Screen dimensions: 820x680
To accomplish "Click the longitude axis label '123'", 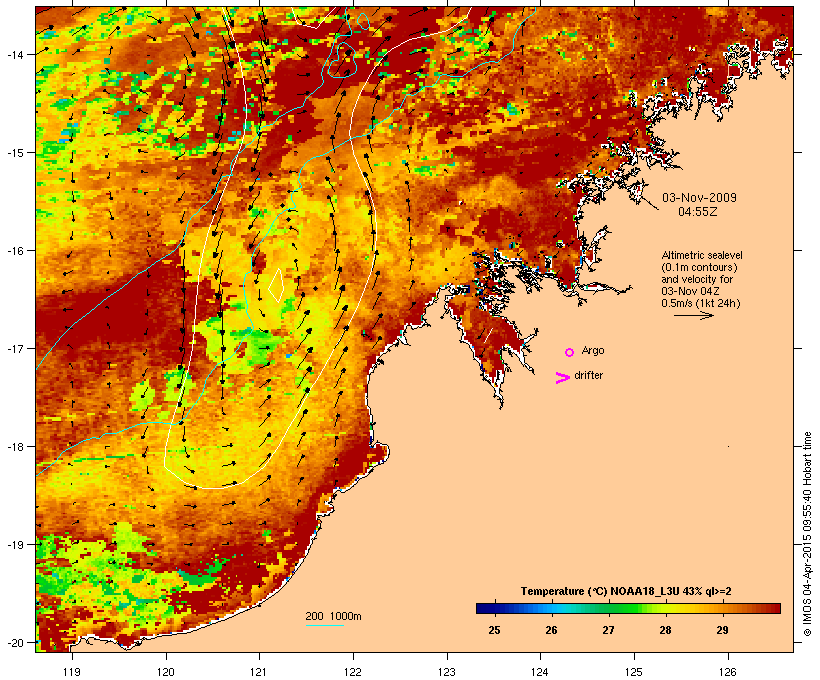I will click(x=447, y=672).
